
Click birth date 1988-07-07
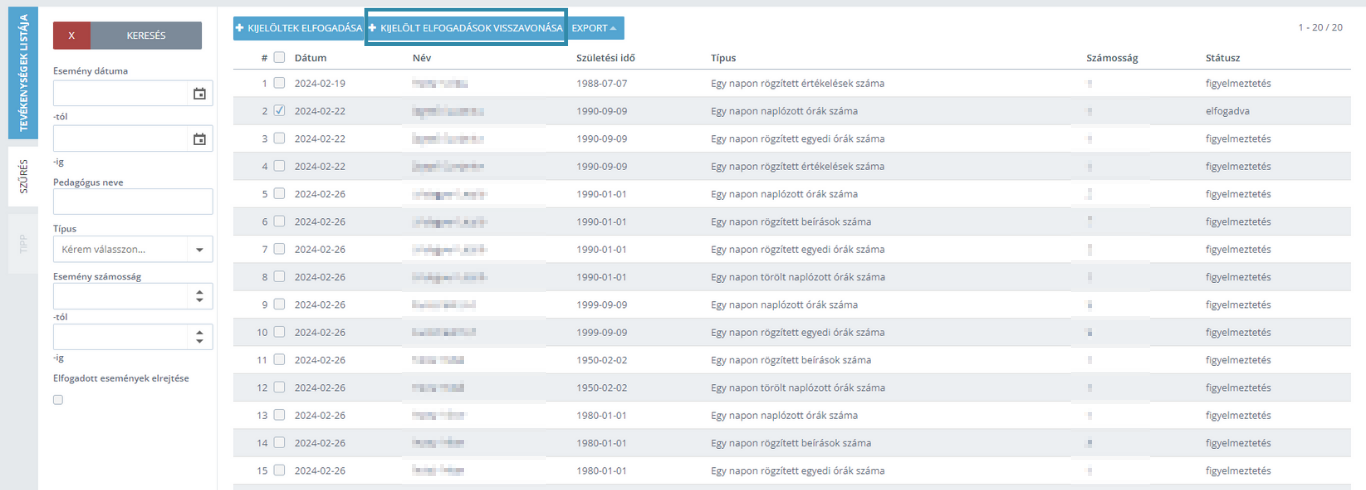[x=602, y=83]
